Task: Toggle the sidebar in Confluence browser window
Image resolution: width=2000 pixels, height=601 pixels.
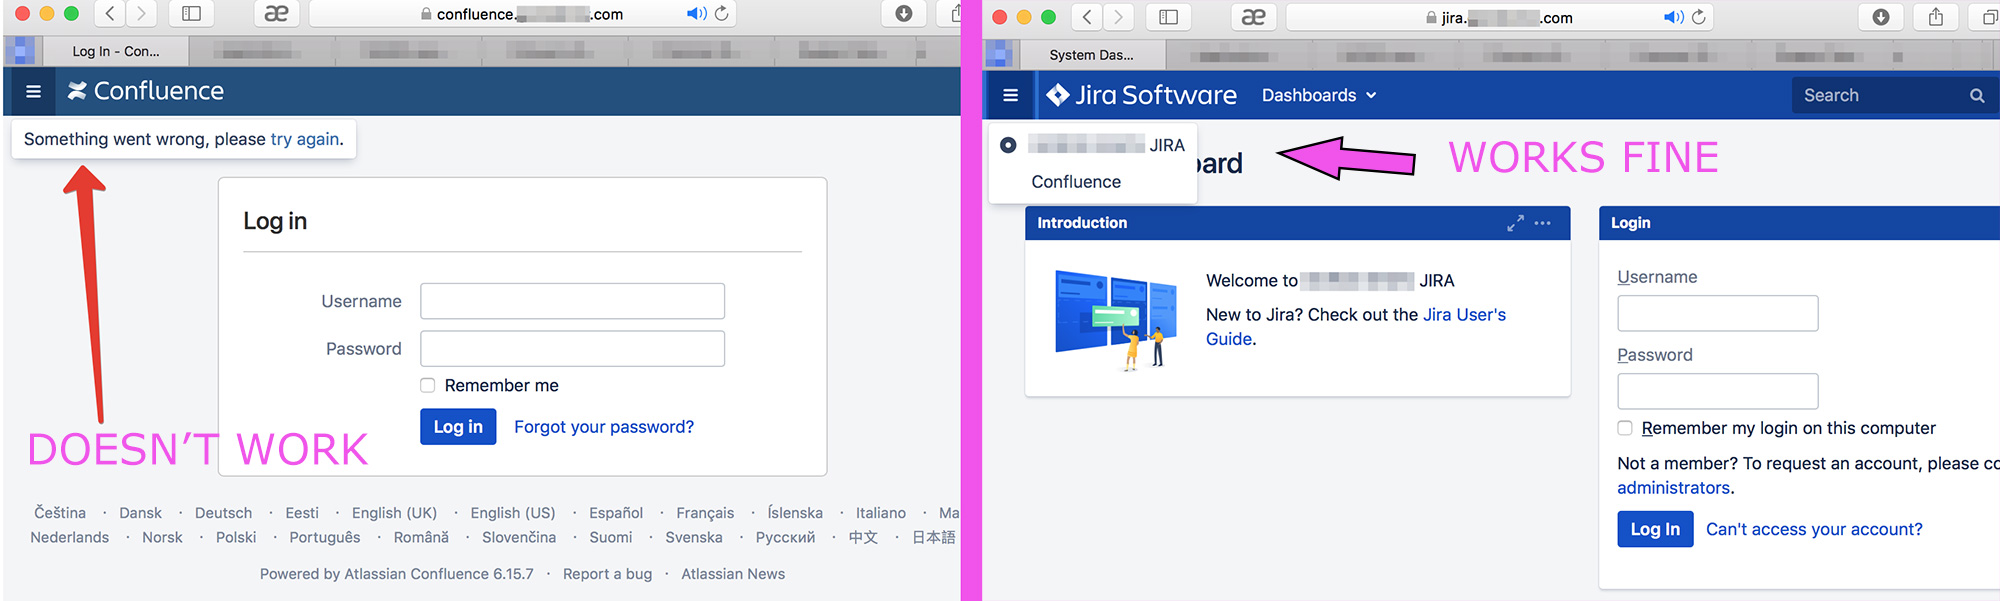Action: 191,13
